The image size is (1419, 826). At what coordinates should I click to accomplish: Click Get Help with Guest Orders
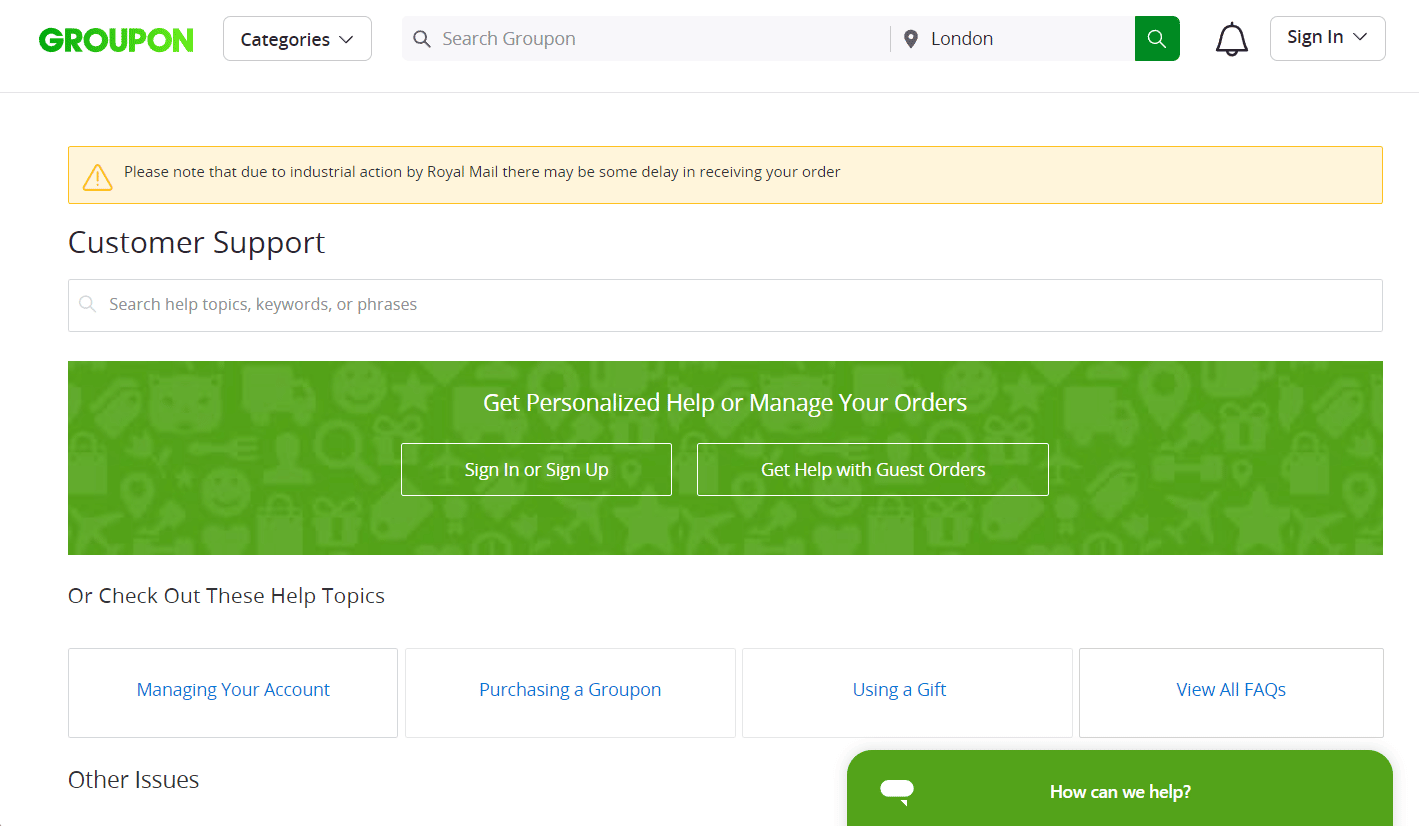tap(872, 469)
